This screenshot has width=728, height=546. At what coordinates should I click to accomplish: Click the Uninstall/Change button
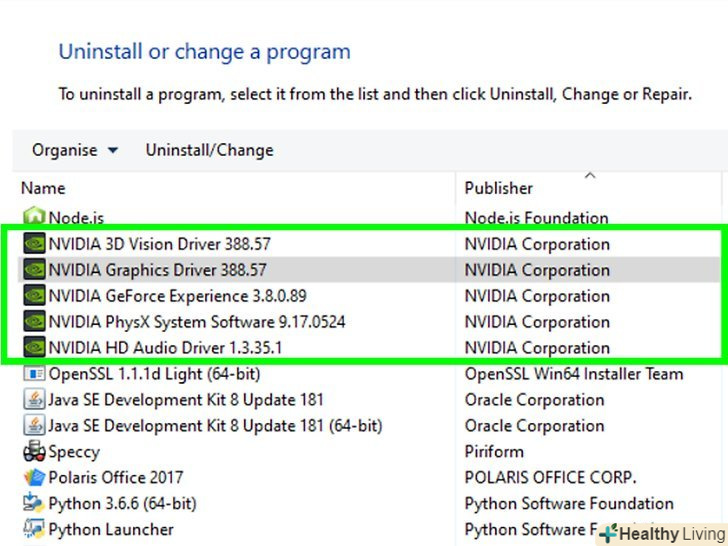tap(209, 150)
